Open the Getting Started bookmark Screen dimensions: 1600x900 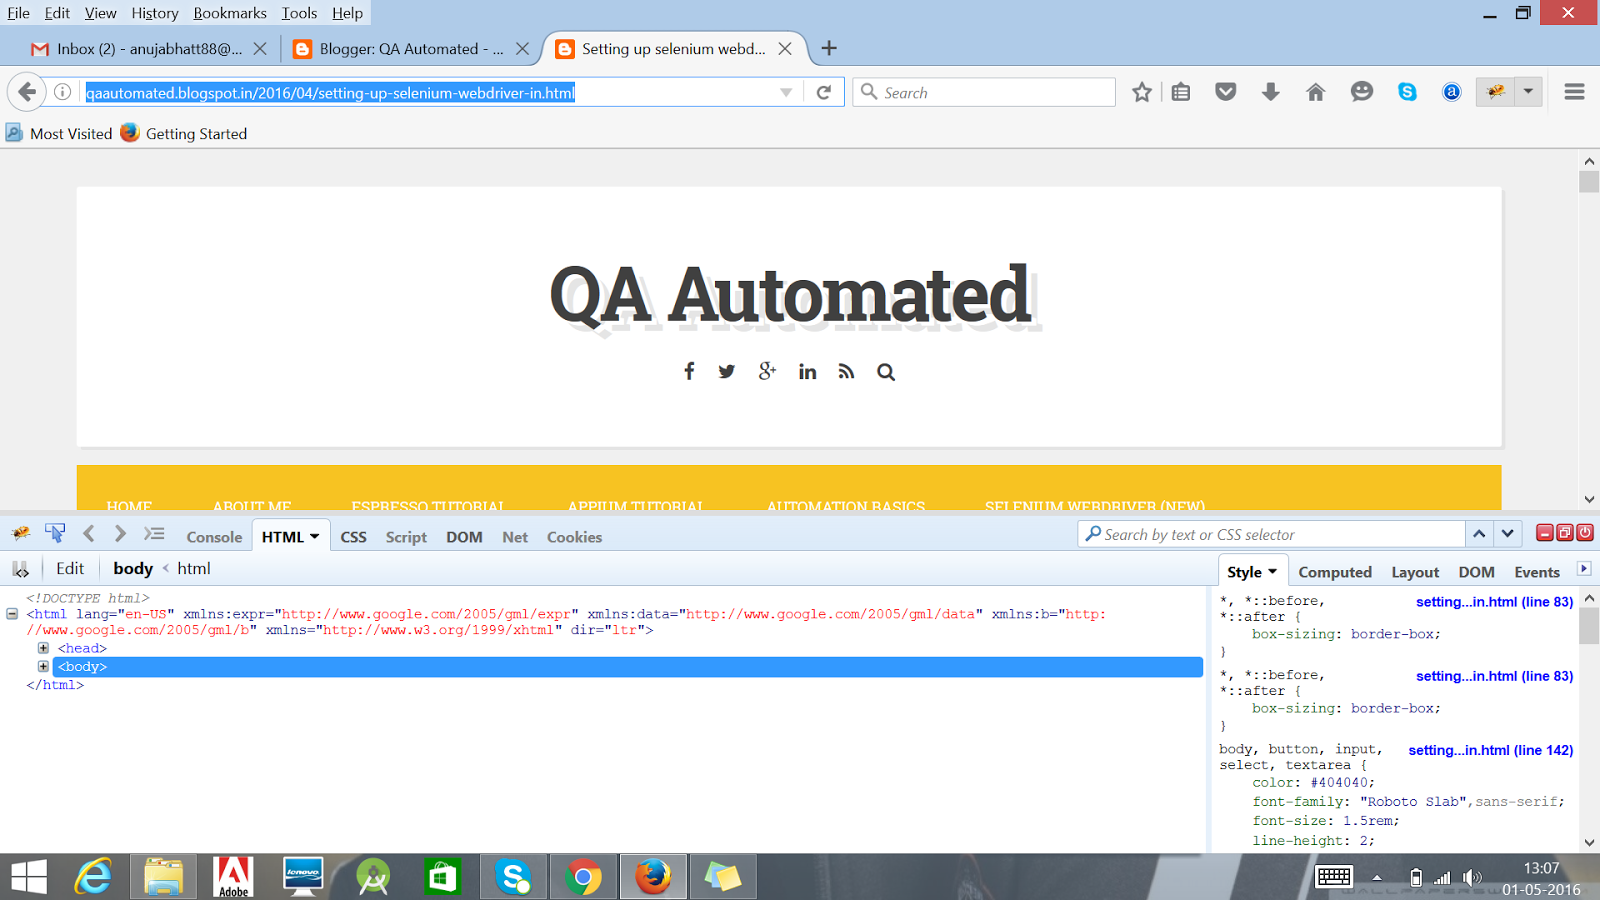(184, 133)
